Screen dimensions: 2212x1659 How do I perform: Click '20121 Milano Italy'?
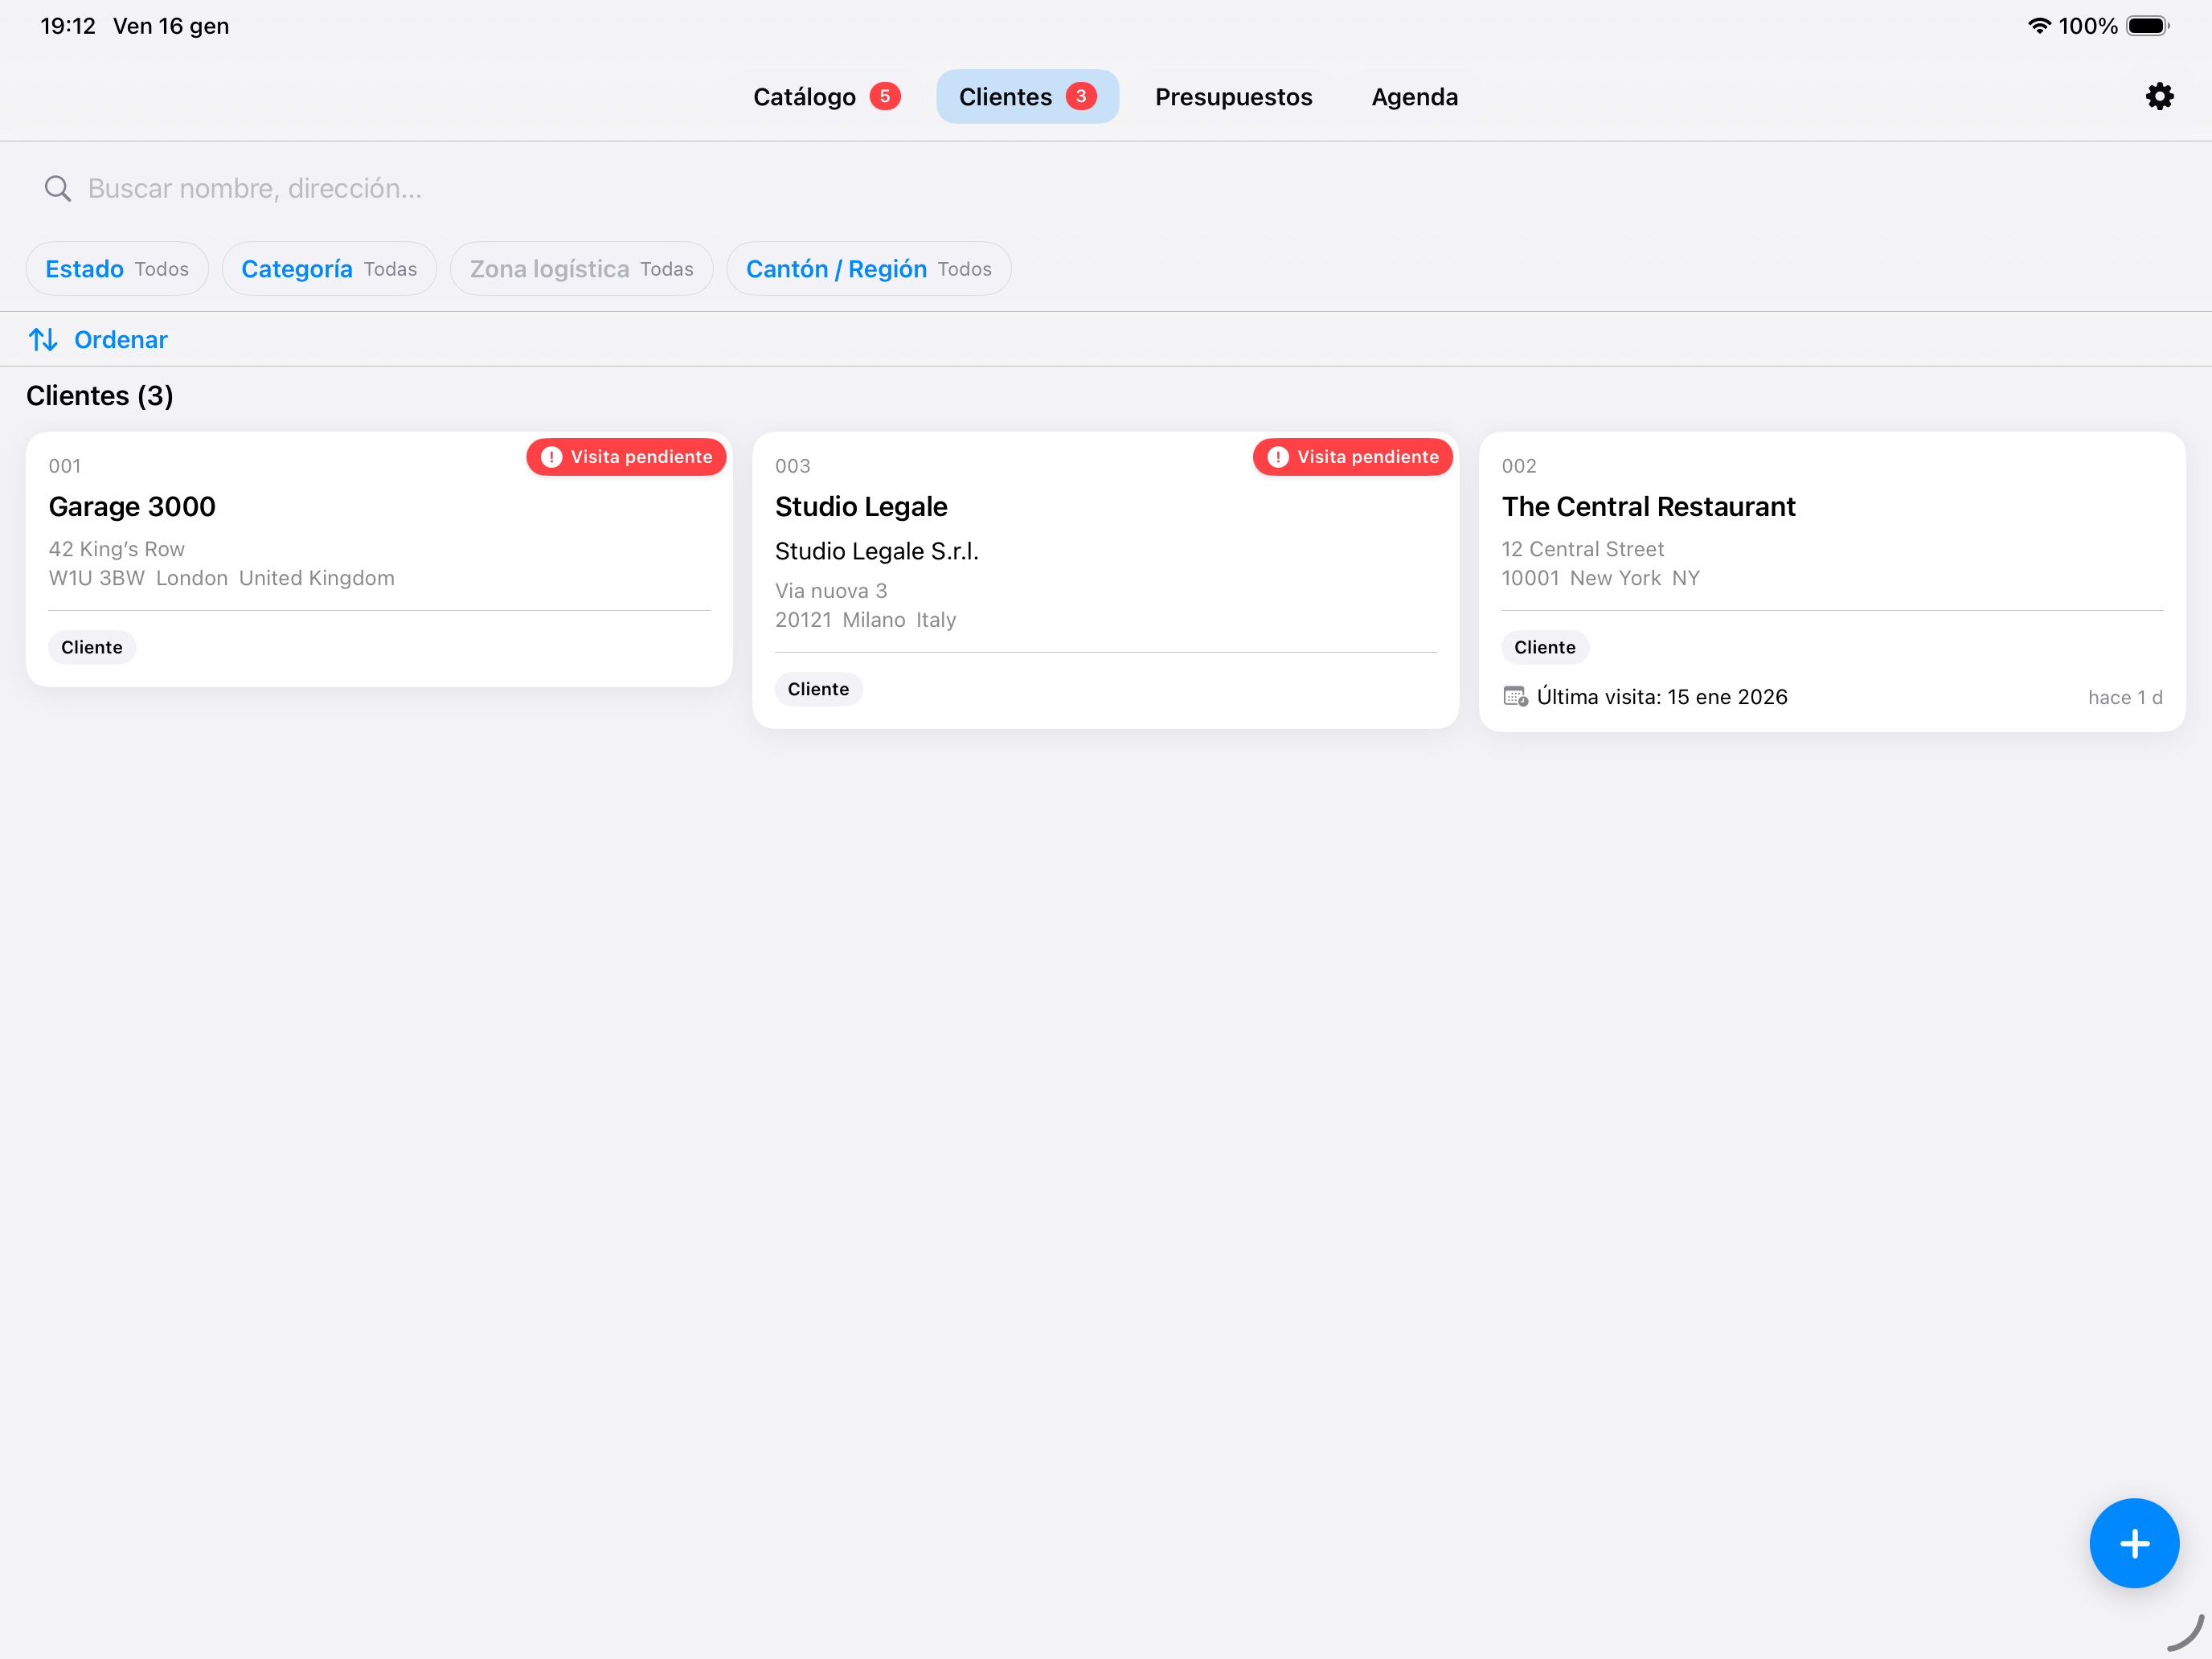pyautogui.click(x=865, y=620)
